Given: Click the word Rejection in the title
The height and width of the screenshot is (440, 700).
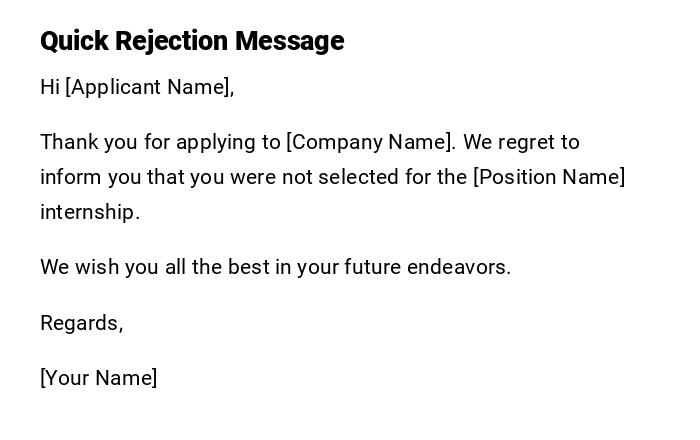Looking at the screenshot, I should tap(171, 41).
